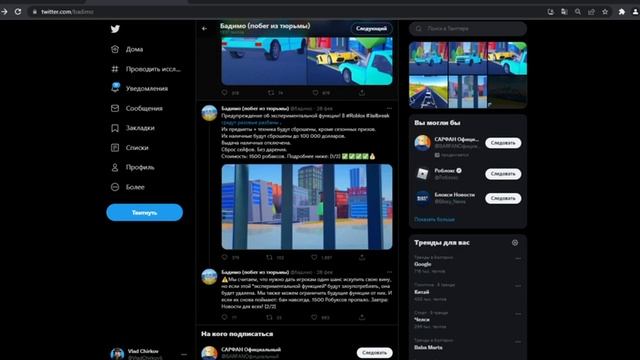Go to Профиль page
Image resolution: width=640 pixels, height=360 pixels.
[x=140, y=167]
